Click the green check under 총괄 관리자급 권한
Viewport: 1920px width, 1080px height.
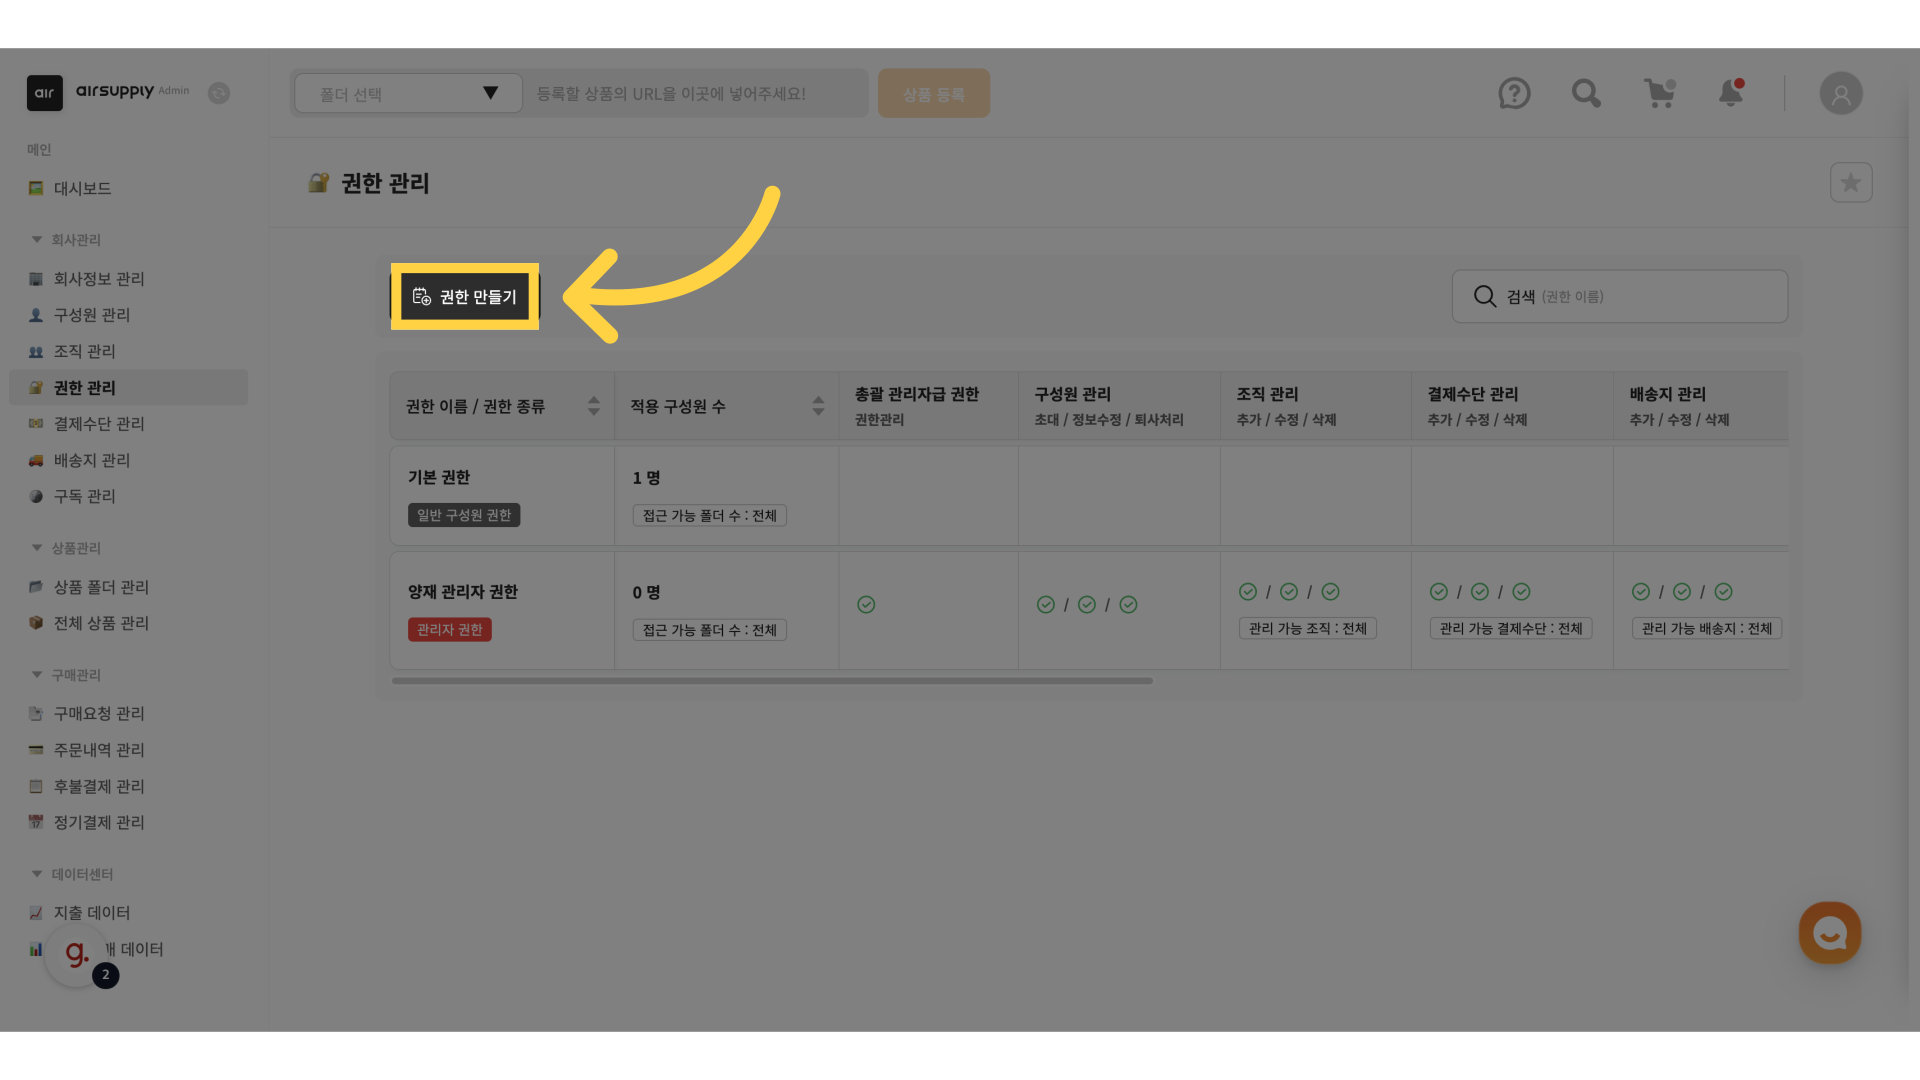[866, 605]
